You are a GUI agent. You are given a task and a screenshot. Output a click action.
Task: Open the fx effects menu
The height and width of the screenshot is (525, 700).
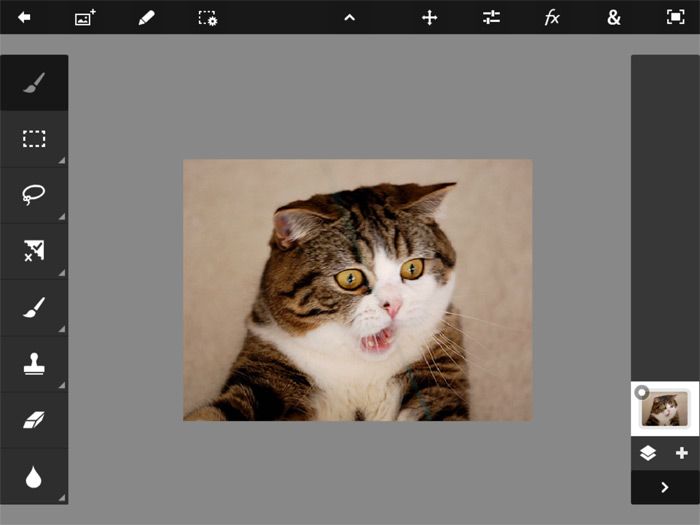pos(552,17)
